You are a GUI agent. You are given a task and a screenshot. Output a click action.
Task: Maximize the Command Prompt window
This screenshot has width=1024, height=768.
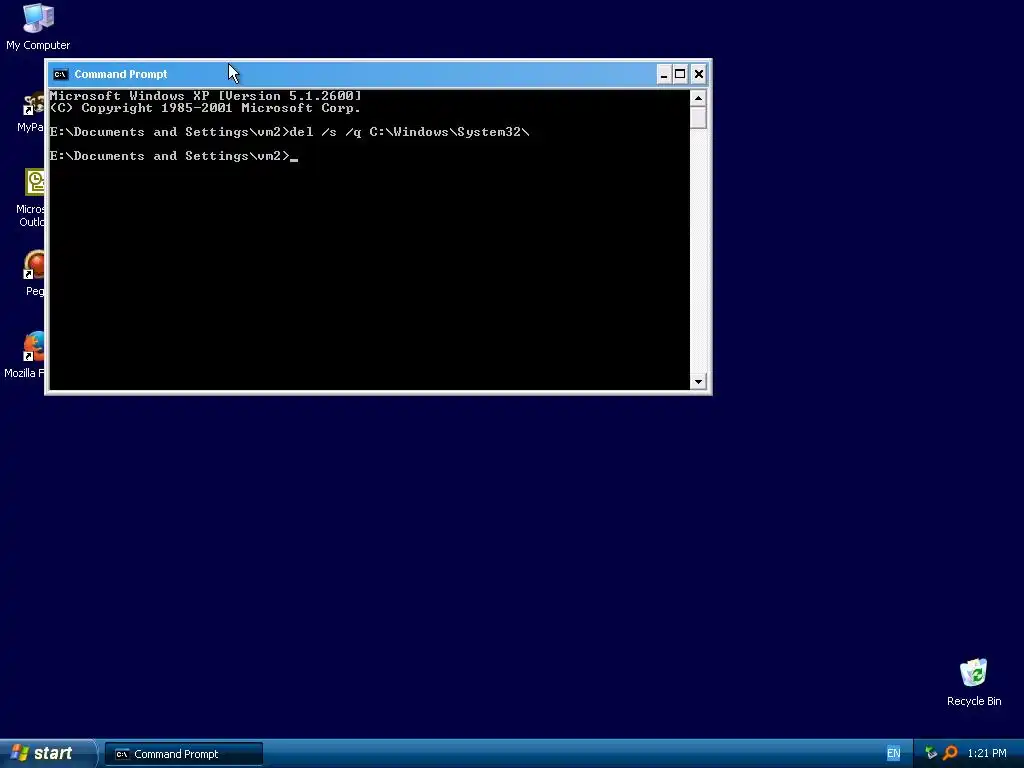[680, 74]
